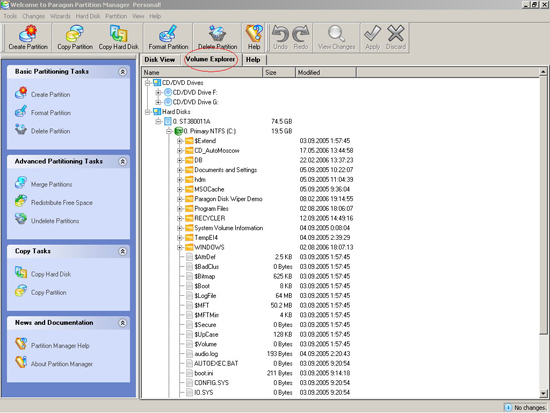Select the boot.ini file
The image size is (550, 413).
(x=204, y=373)
